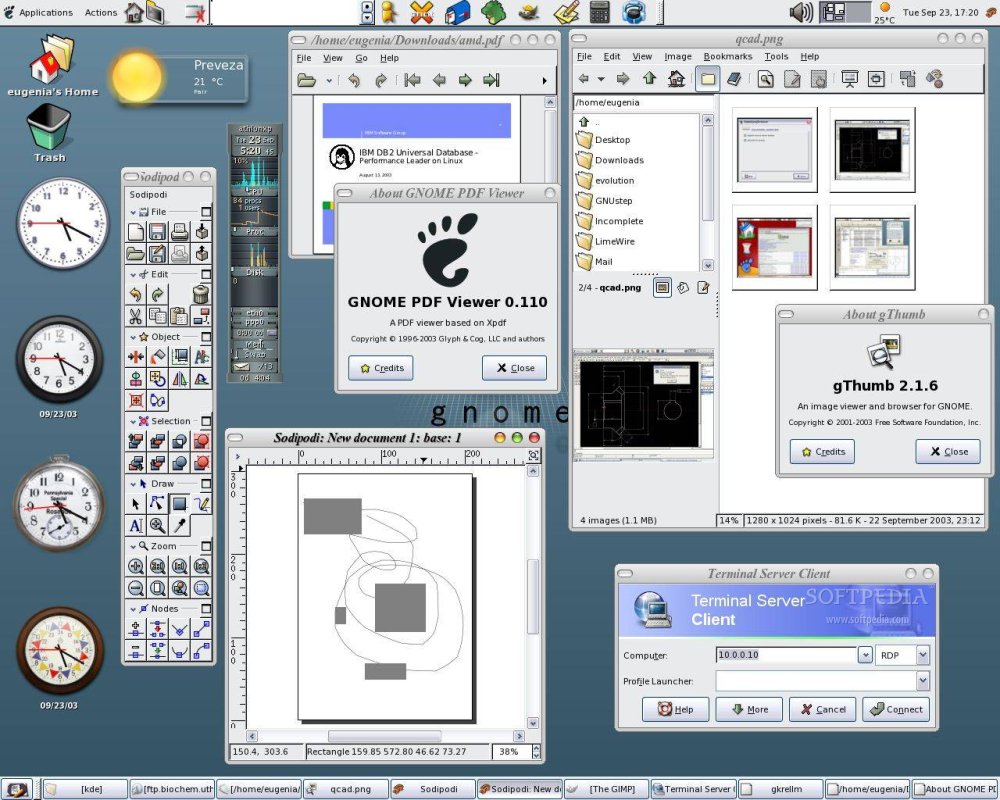1000x800 pixels.
Task: Open back-history dropdown arrow in gThumb toolbar
Action: 600,79
